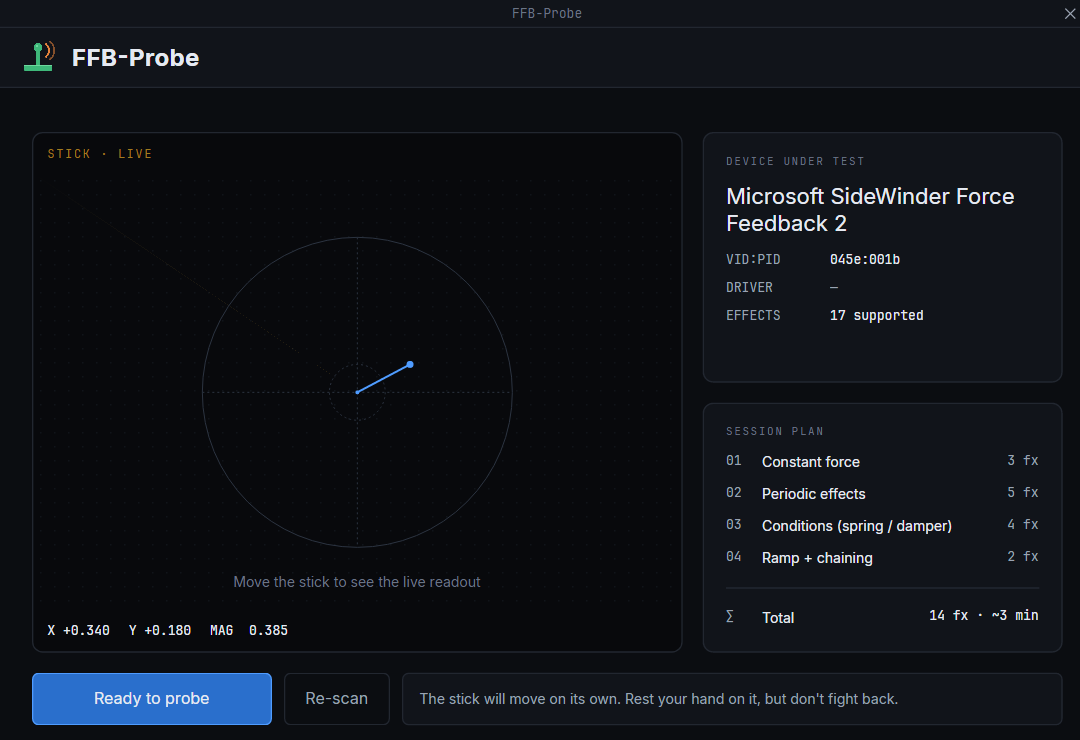Click the X +0.340 readout

(x=79, y=630)
